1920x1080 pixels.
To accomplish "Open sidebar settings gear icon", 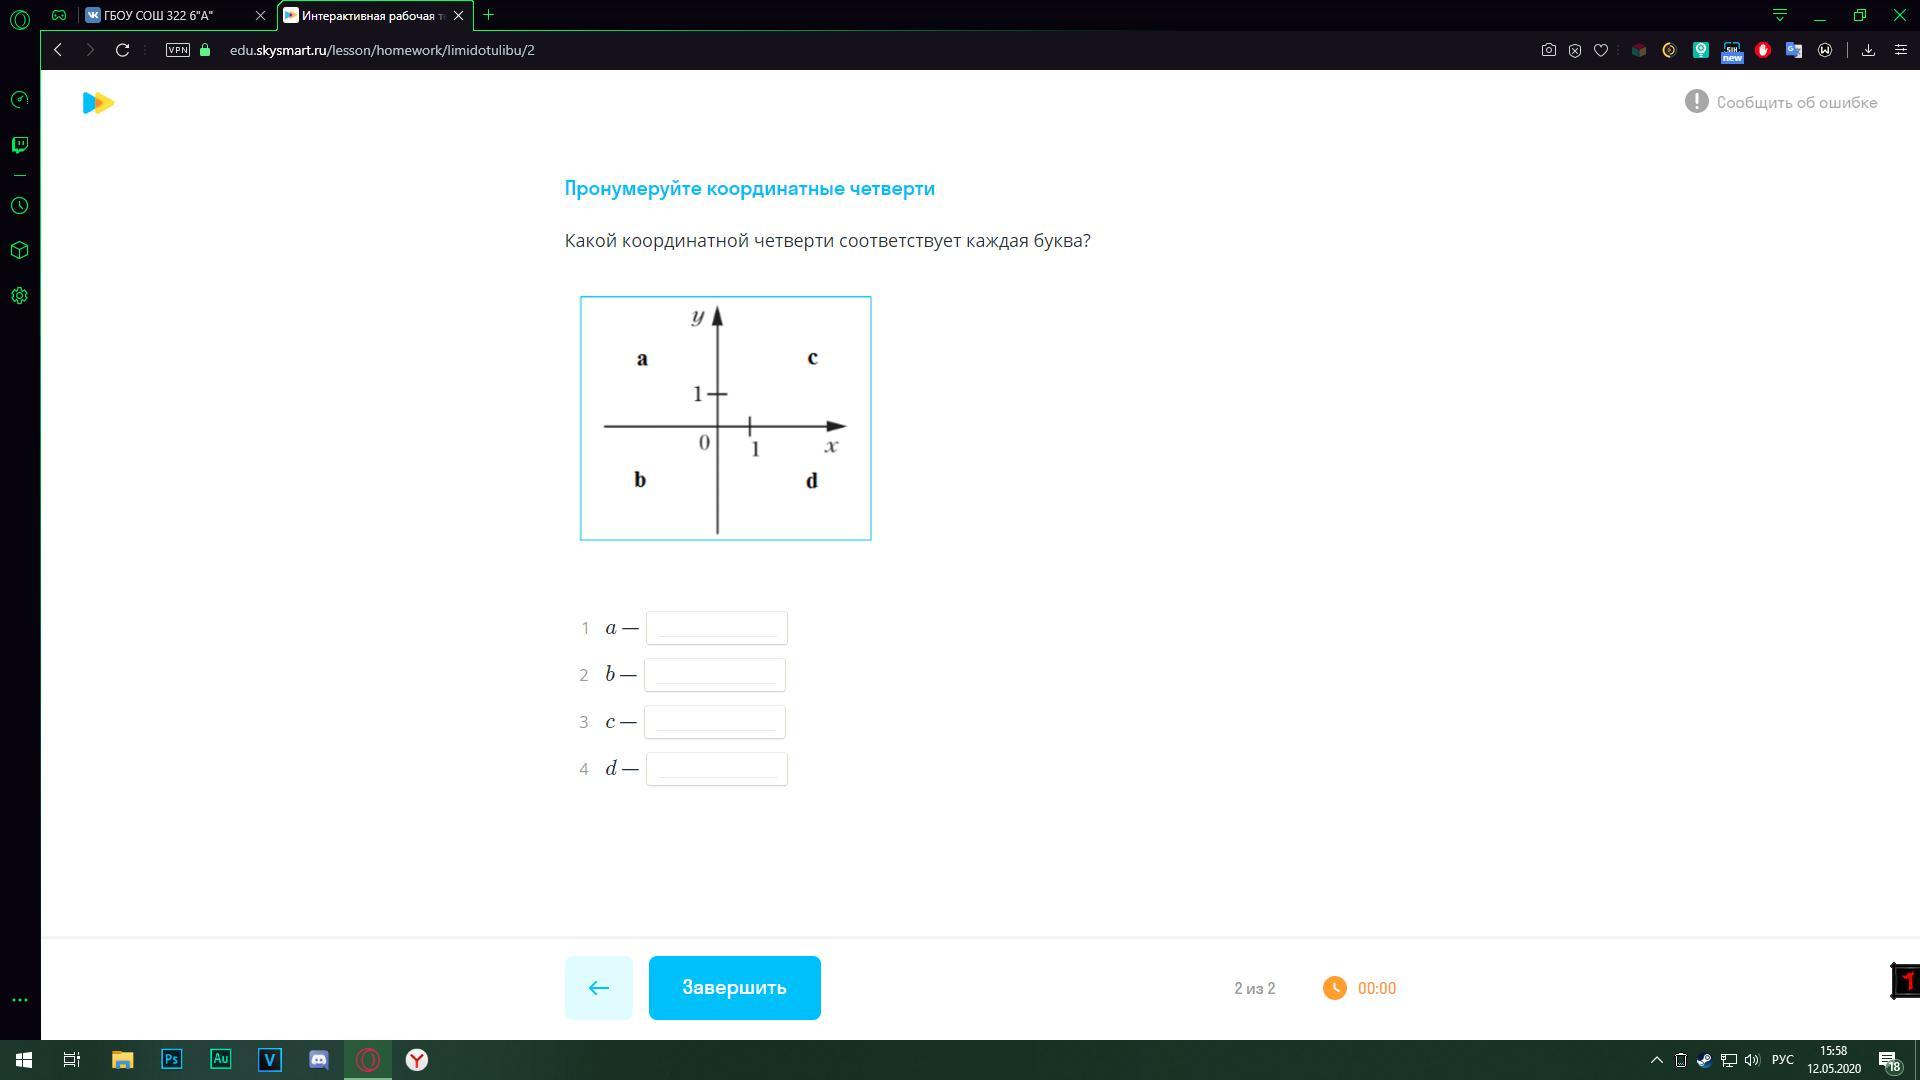I will 19,296.
